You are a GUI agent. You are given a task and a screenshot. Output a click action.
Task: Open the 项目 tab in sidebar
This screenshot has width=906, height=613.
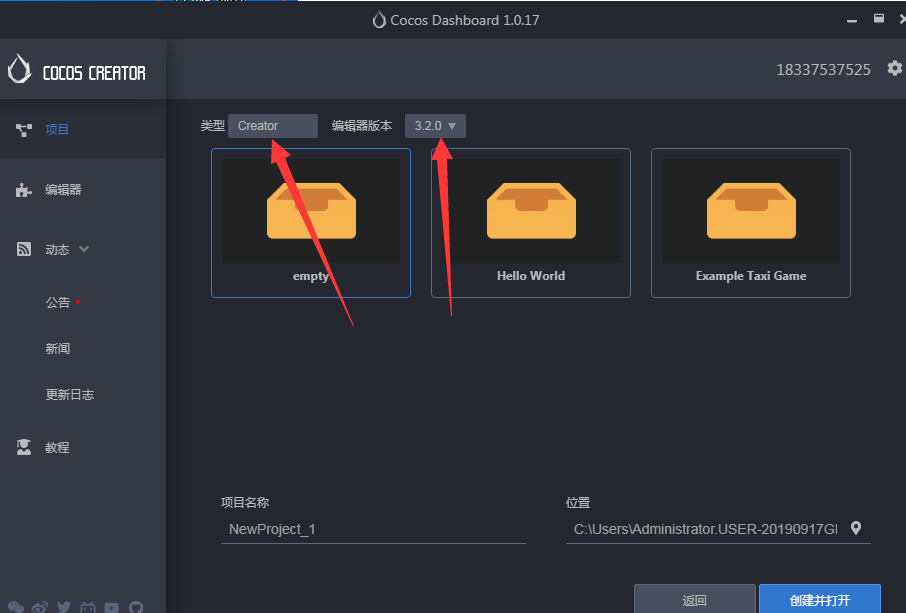point(83,129)
